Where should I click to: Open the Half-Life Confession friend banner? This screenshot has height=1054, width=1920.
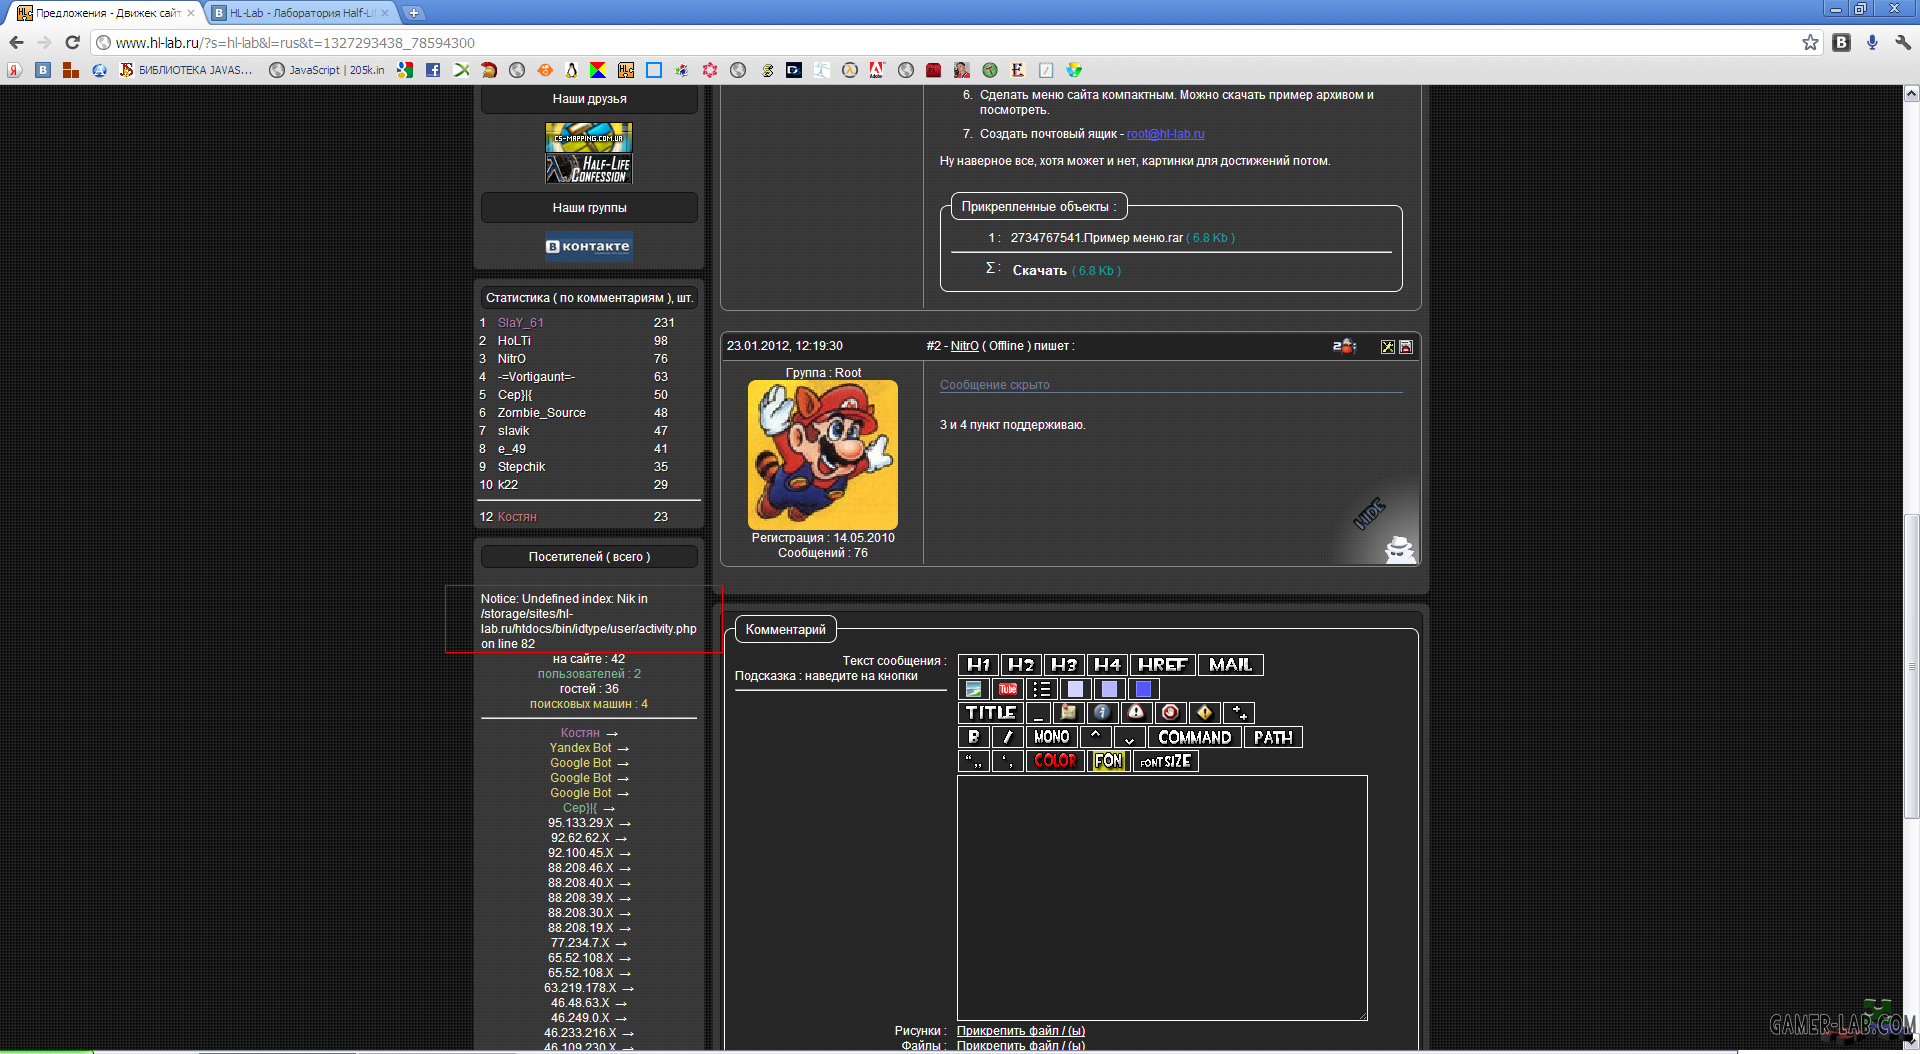click(589, 169)
